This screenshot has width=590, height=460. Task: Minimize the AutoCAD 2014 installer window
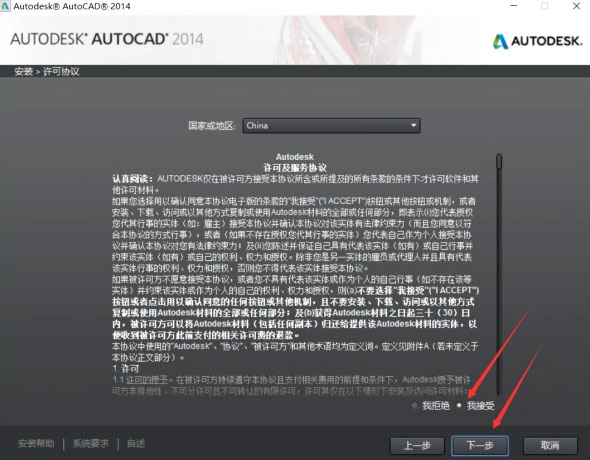click(513, 6)
